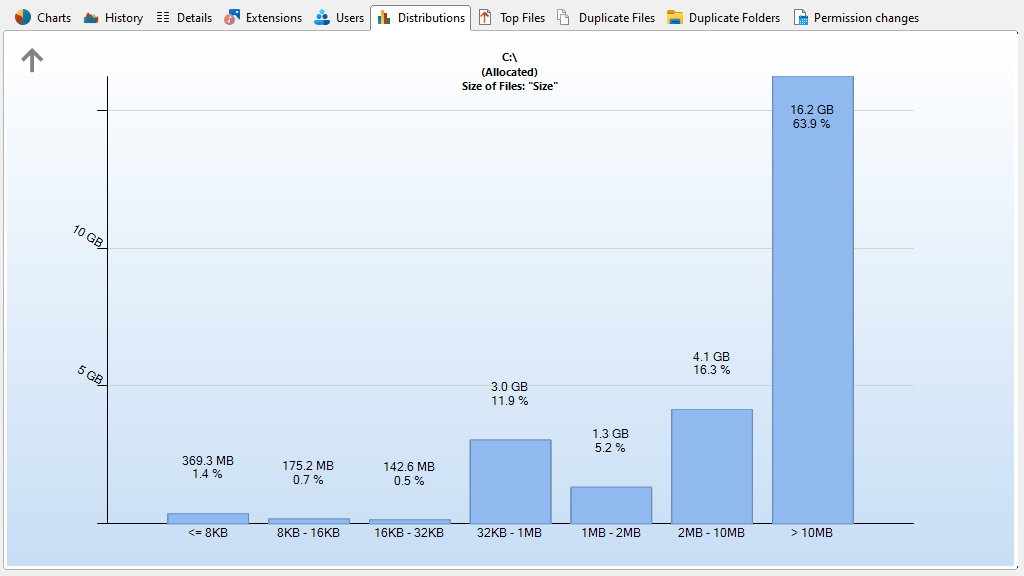Click the 16KB - 32KB axis label
The image size is (1024, 576).
(x=409, y=534)
